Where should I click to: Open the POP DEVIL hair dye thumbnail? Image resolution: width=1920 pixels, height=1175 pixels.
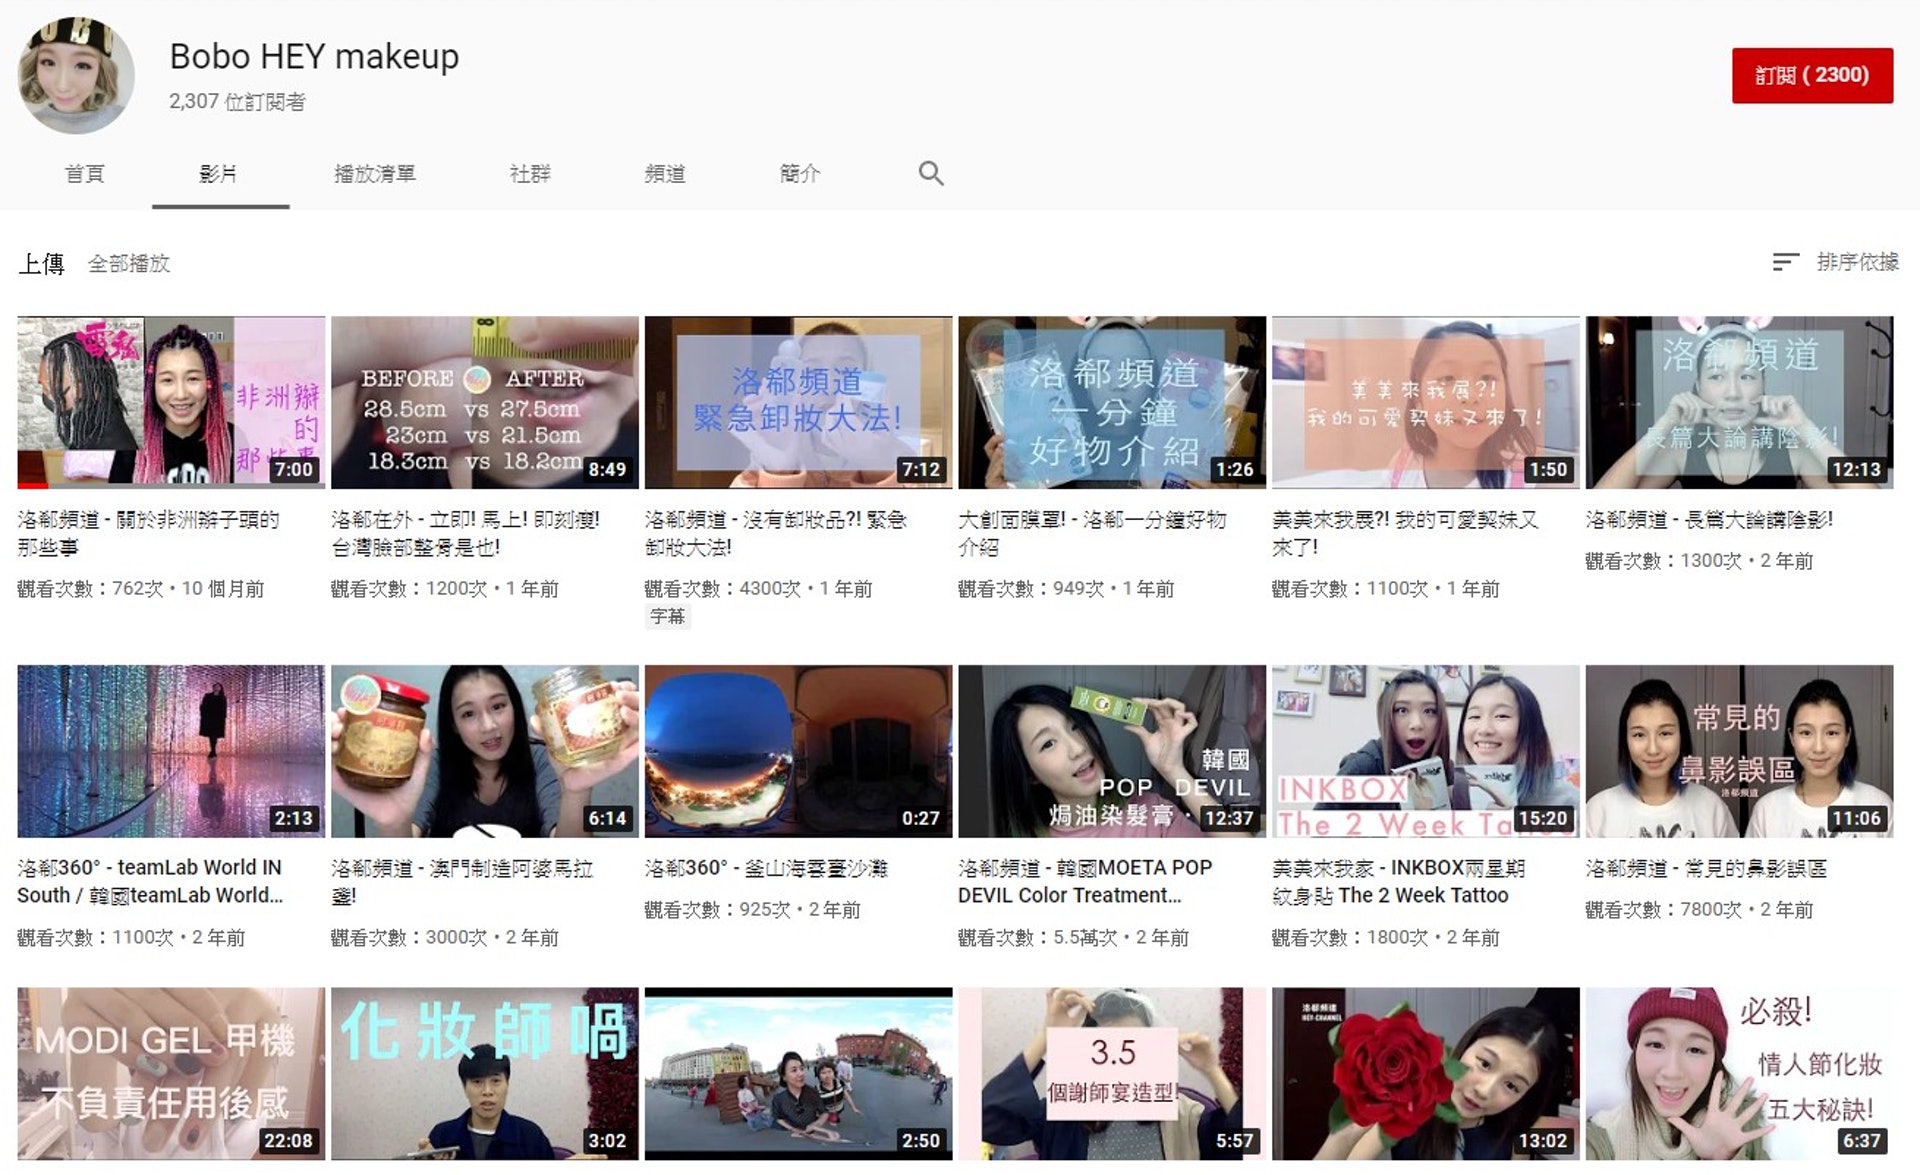[1111, 751]
